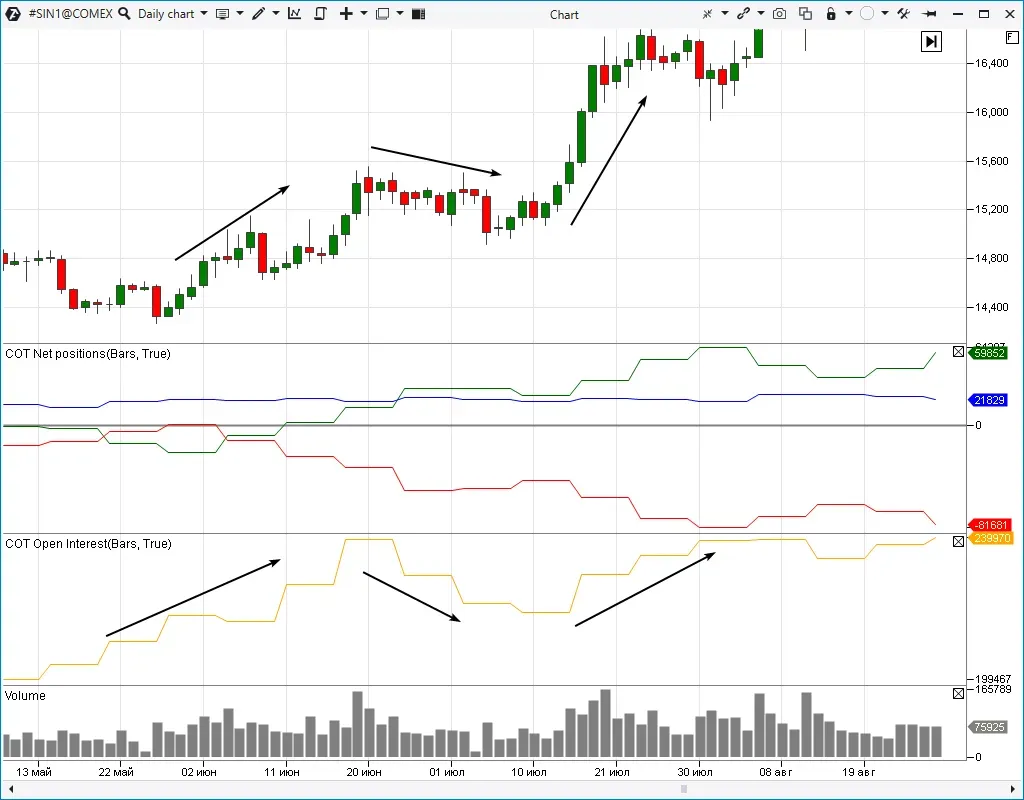Click the 08 авг date label
This screenshot has width=1024, height=800.
776,773
